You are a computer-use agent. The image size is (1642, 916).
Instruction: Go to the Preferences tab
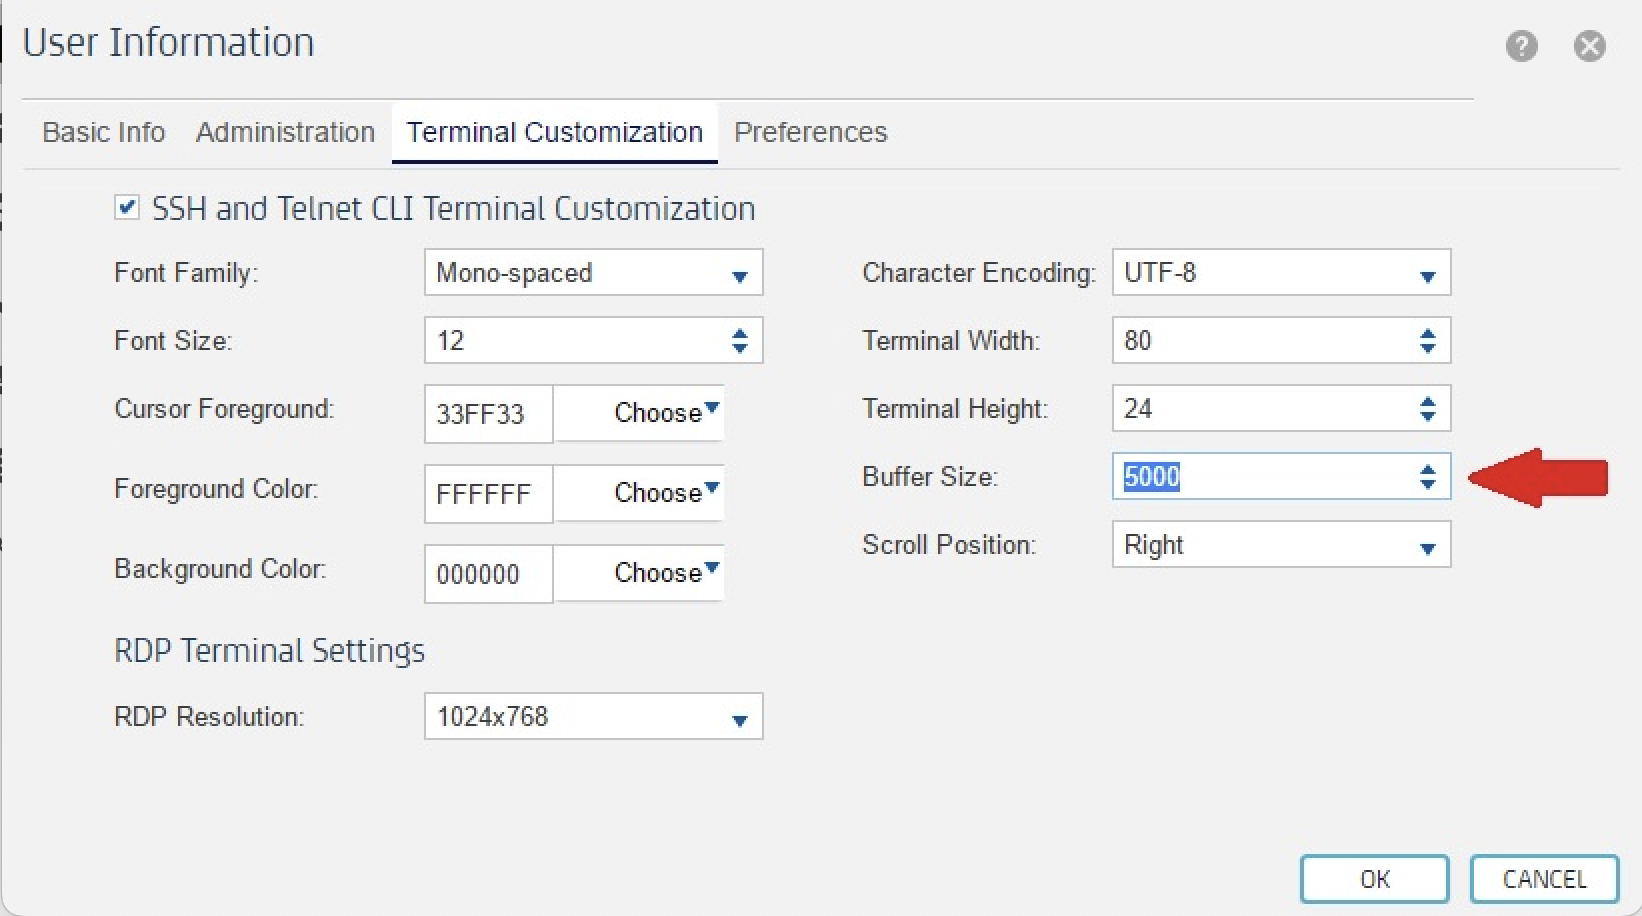[x=810, y=132]
